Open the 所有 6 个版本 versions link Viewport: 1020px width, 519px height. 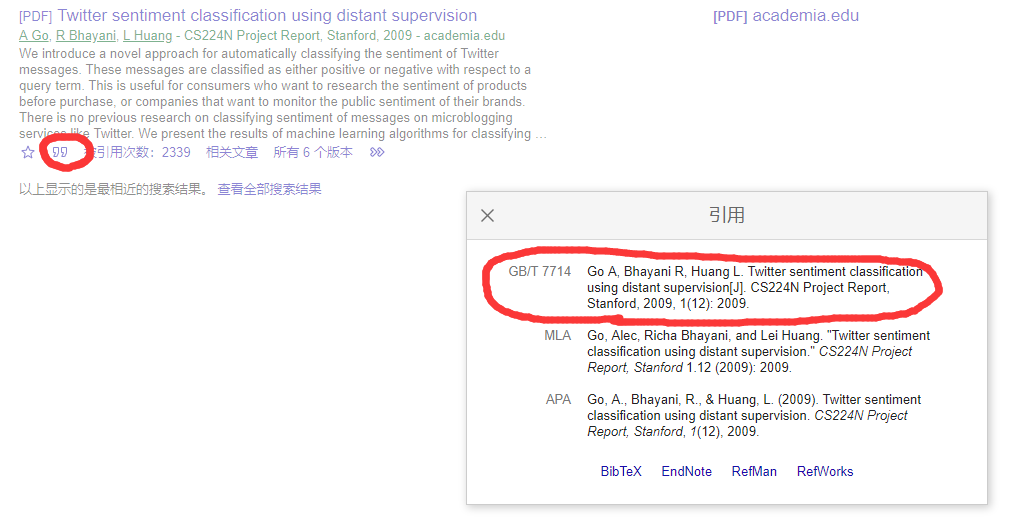(313, 152)
